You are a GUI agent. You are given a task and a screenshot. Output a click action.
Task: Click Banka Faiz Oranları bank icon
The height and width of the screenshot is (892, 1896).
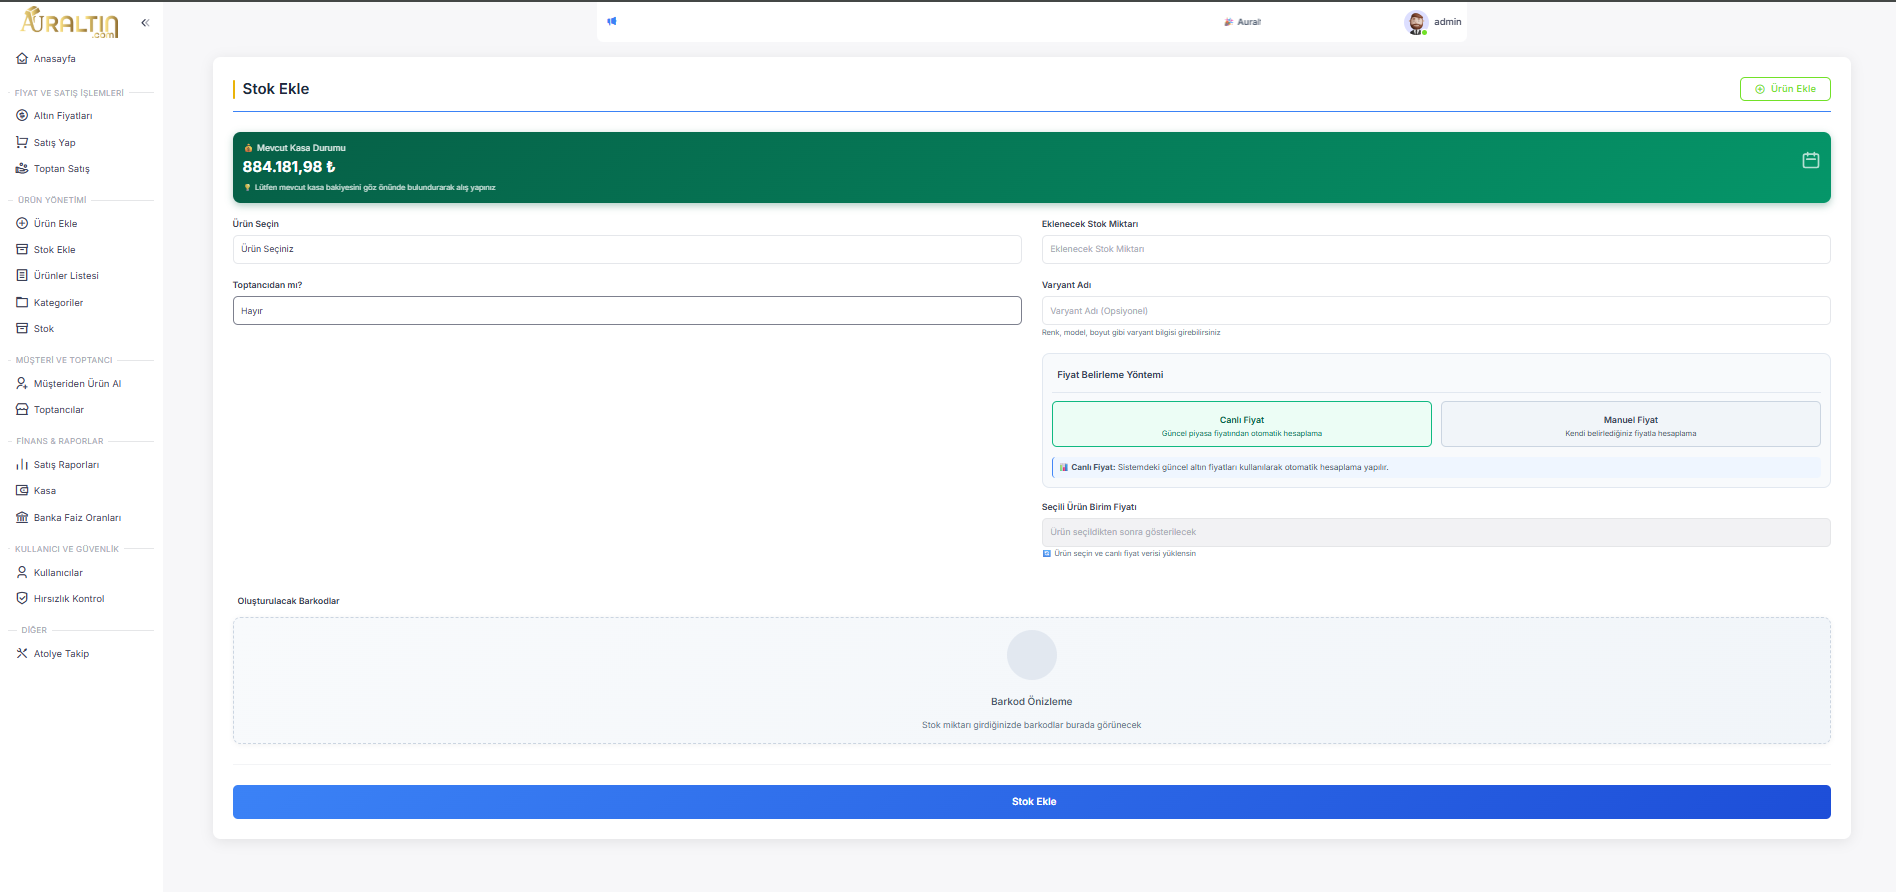[22, 518]
